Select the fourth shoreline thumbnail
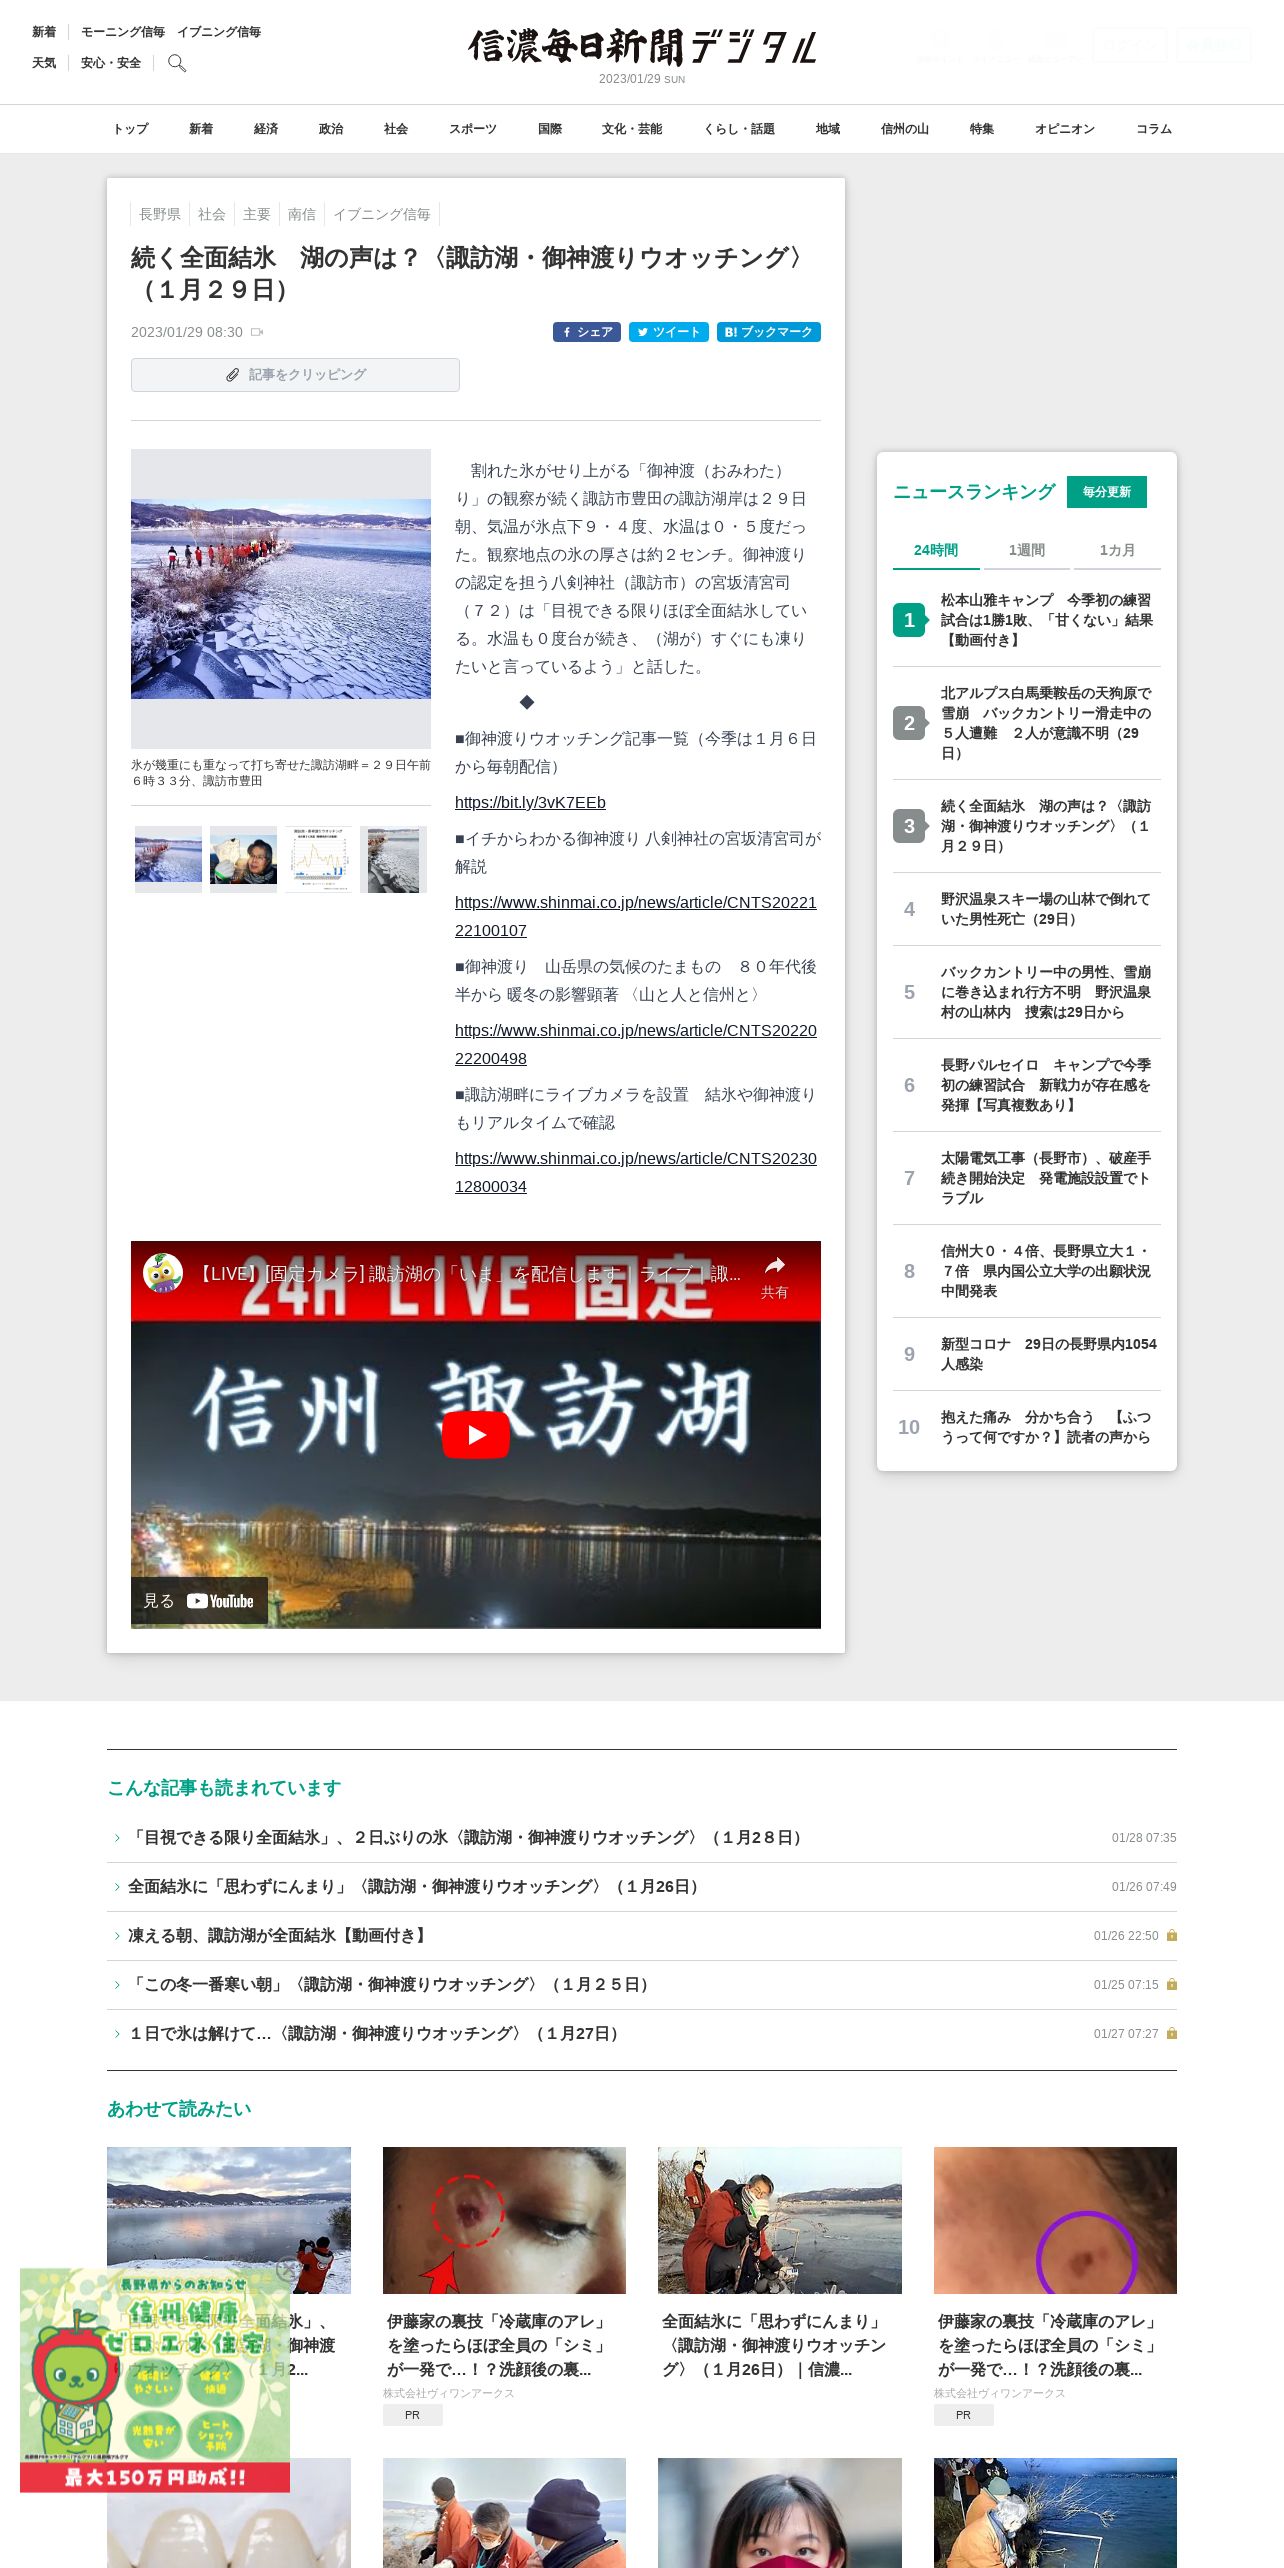Screen dimensions: 1284x2568 pos(393,859)
